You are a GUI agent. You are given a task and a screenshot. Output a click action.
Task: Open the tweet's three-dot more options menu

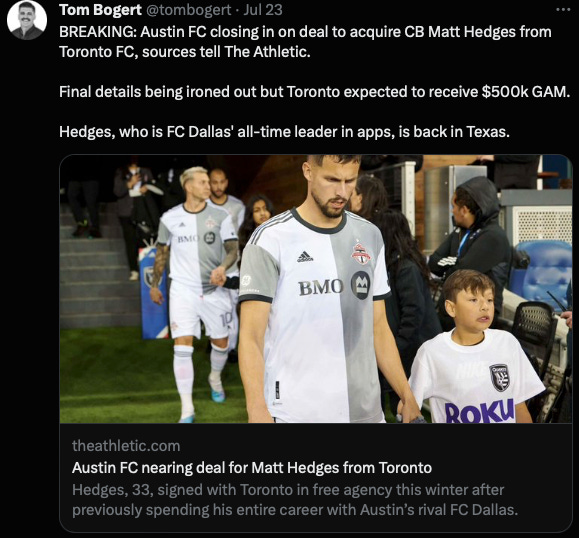click(x=563, y=10)
